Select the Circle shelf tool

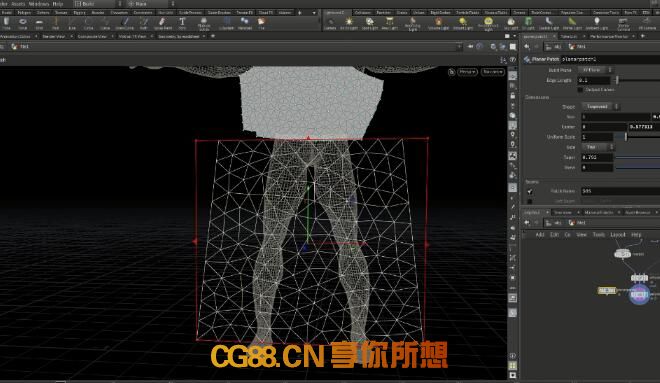(x=88, y=23)
